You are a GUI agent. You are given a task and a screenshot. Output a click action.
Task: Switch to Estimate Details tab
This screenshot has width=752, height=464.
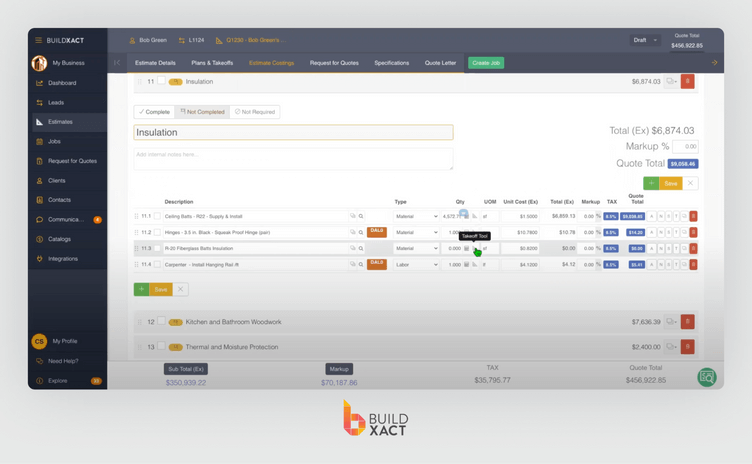[155, 63]
